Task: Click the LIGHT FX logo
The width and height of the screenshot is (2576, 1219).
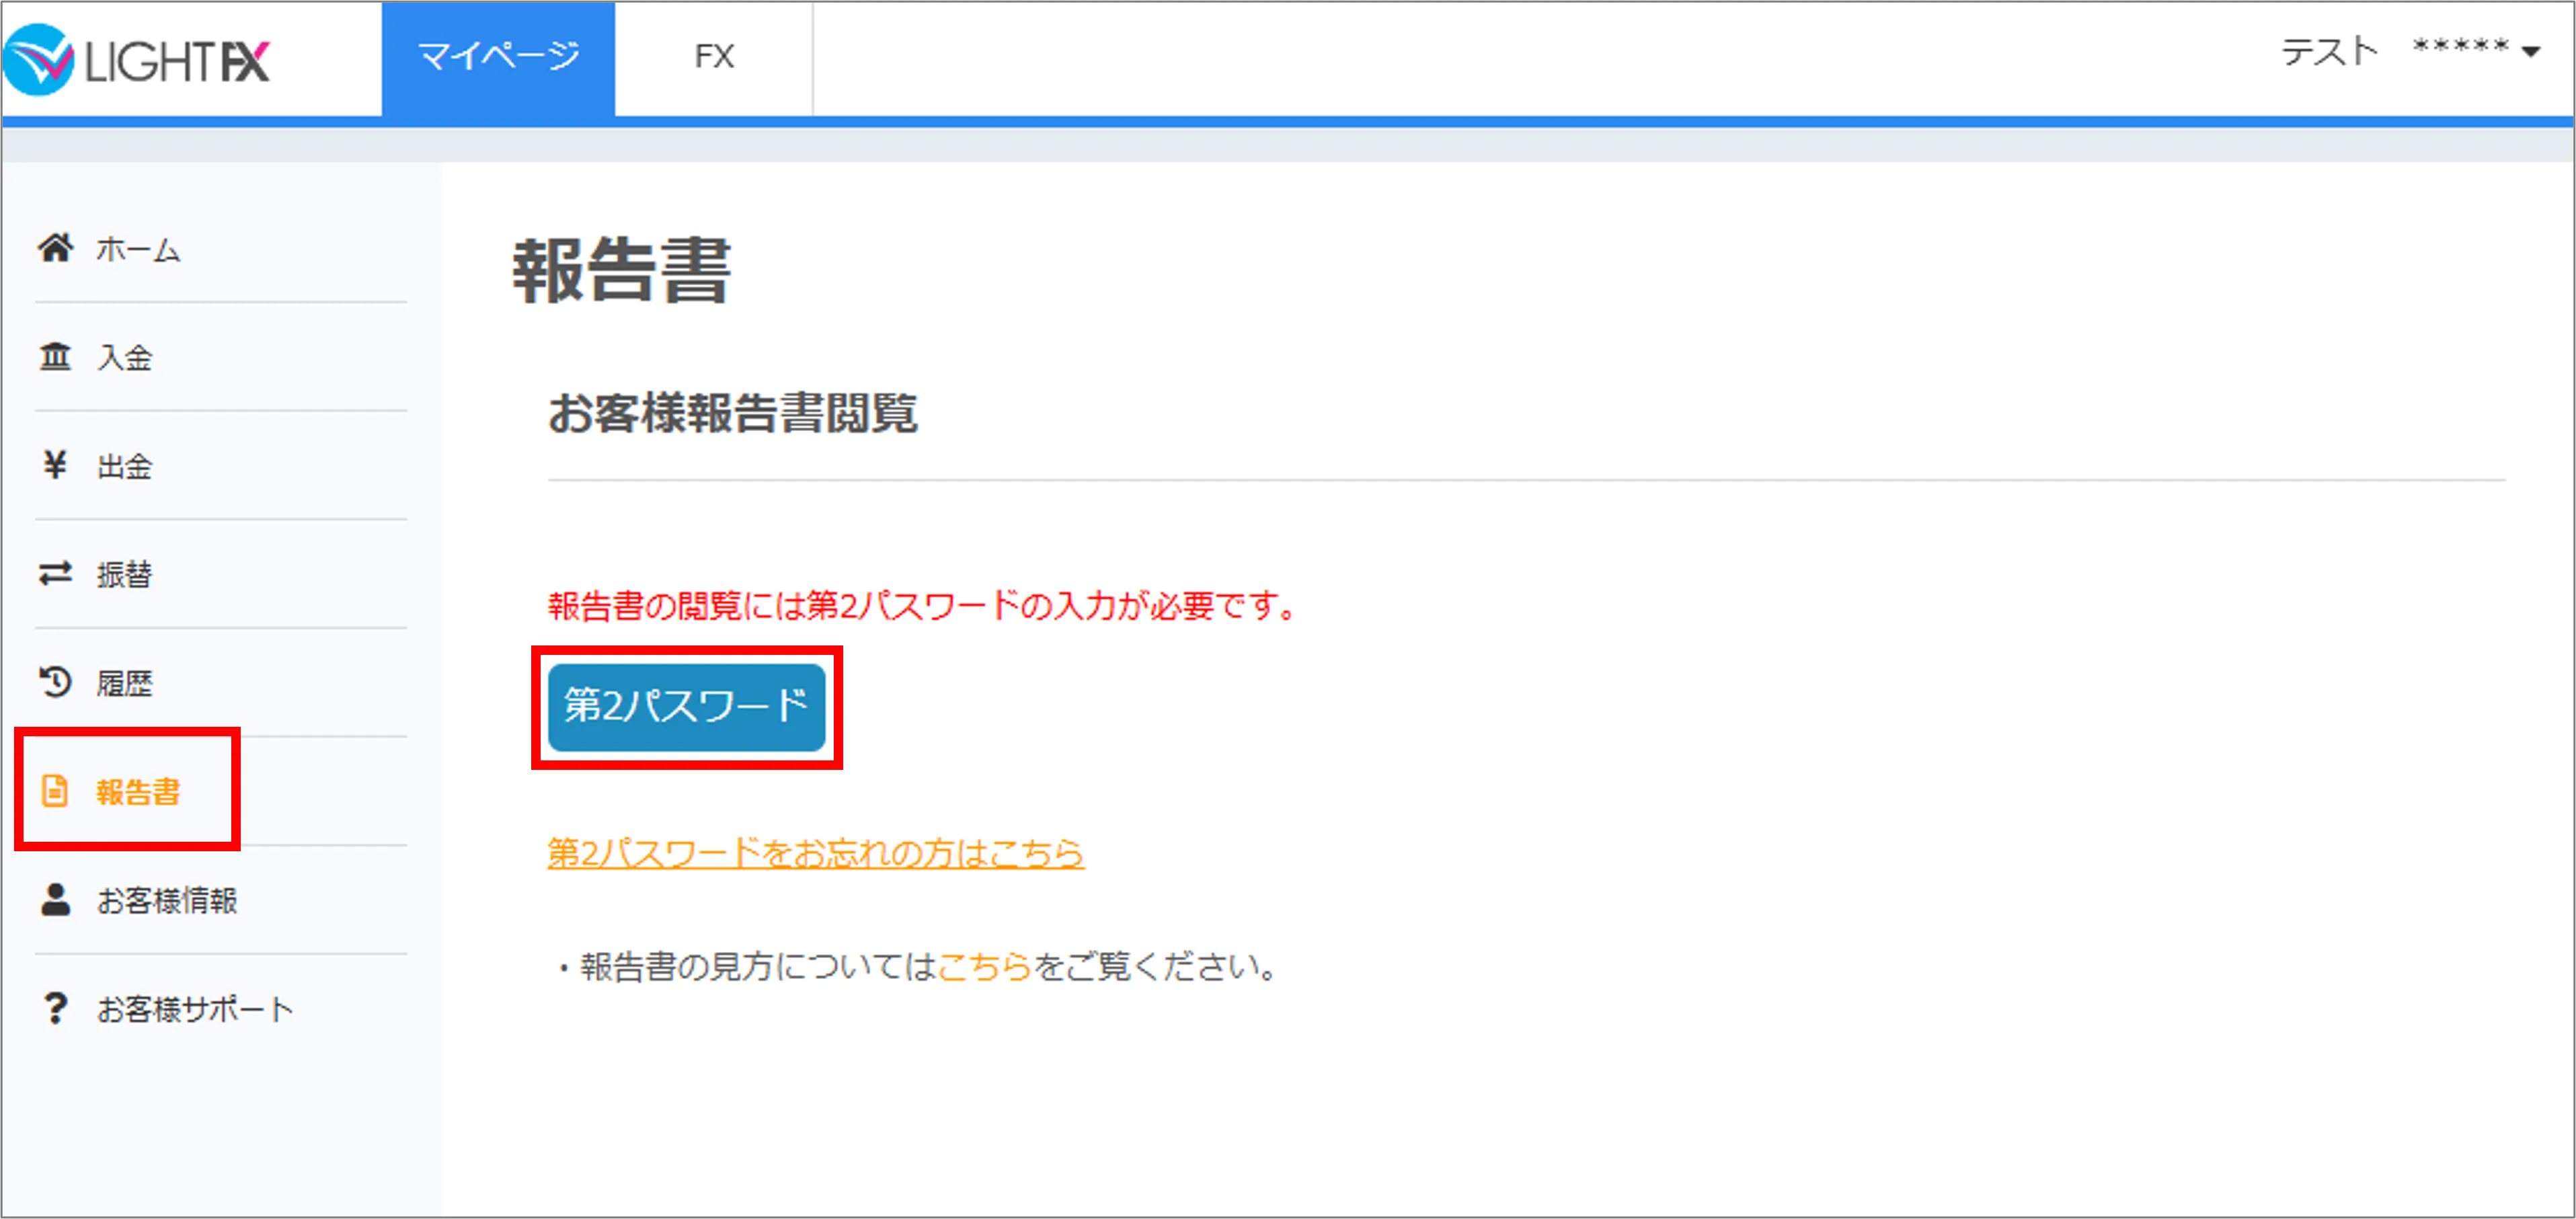Action: (x=137, y=60)
